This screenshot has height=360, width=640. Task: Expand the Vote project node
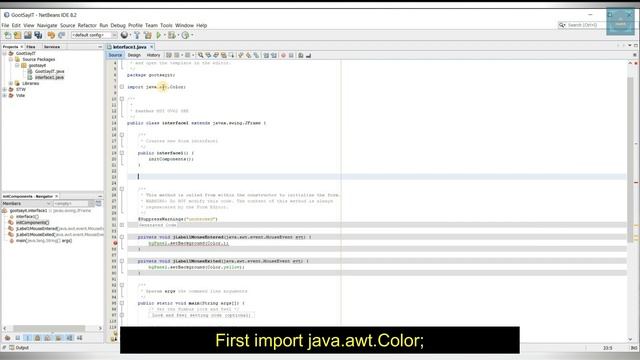[x=5, y=96]
